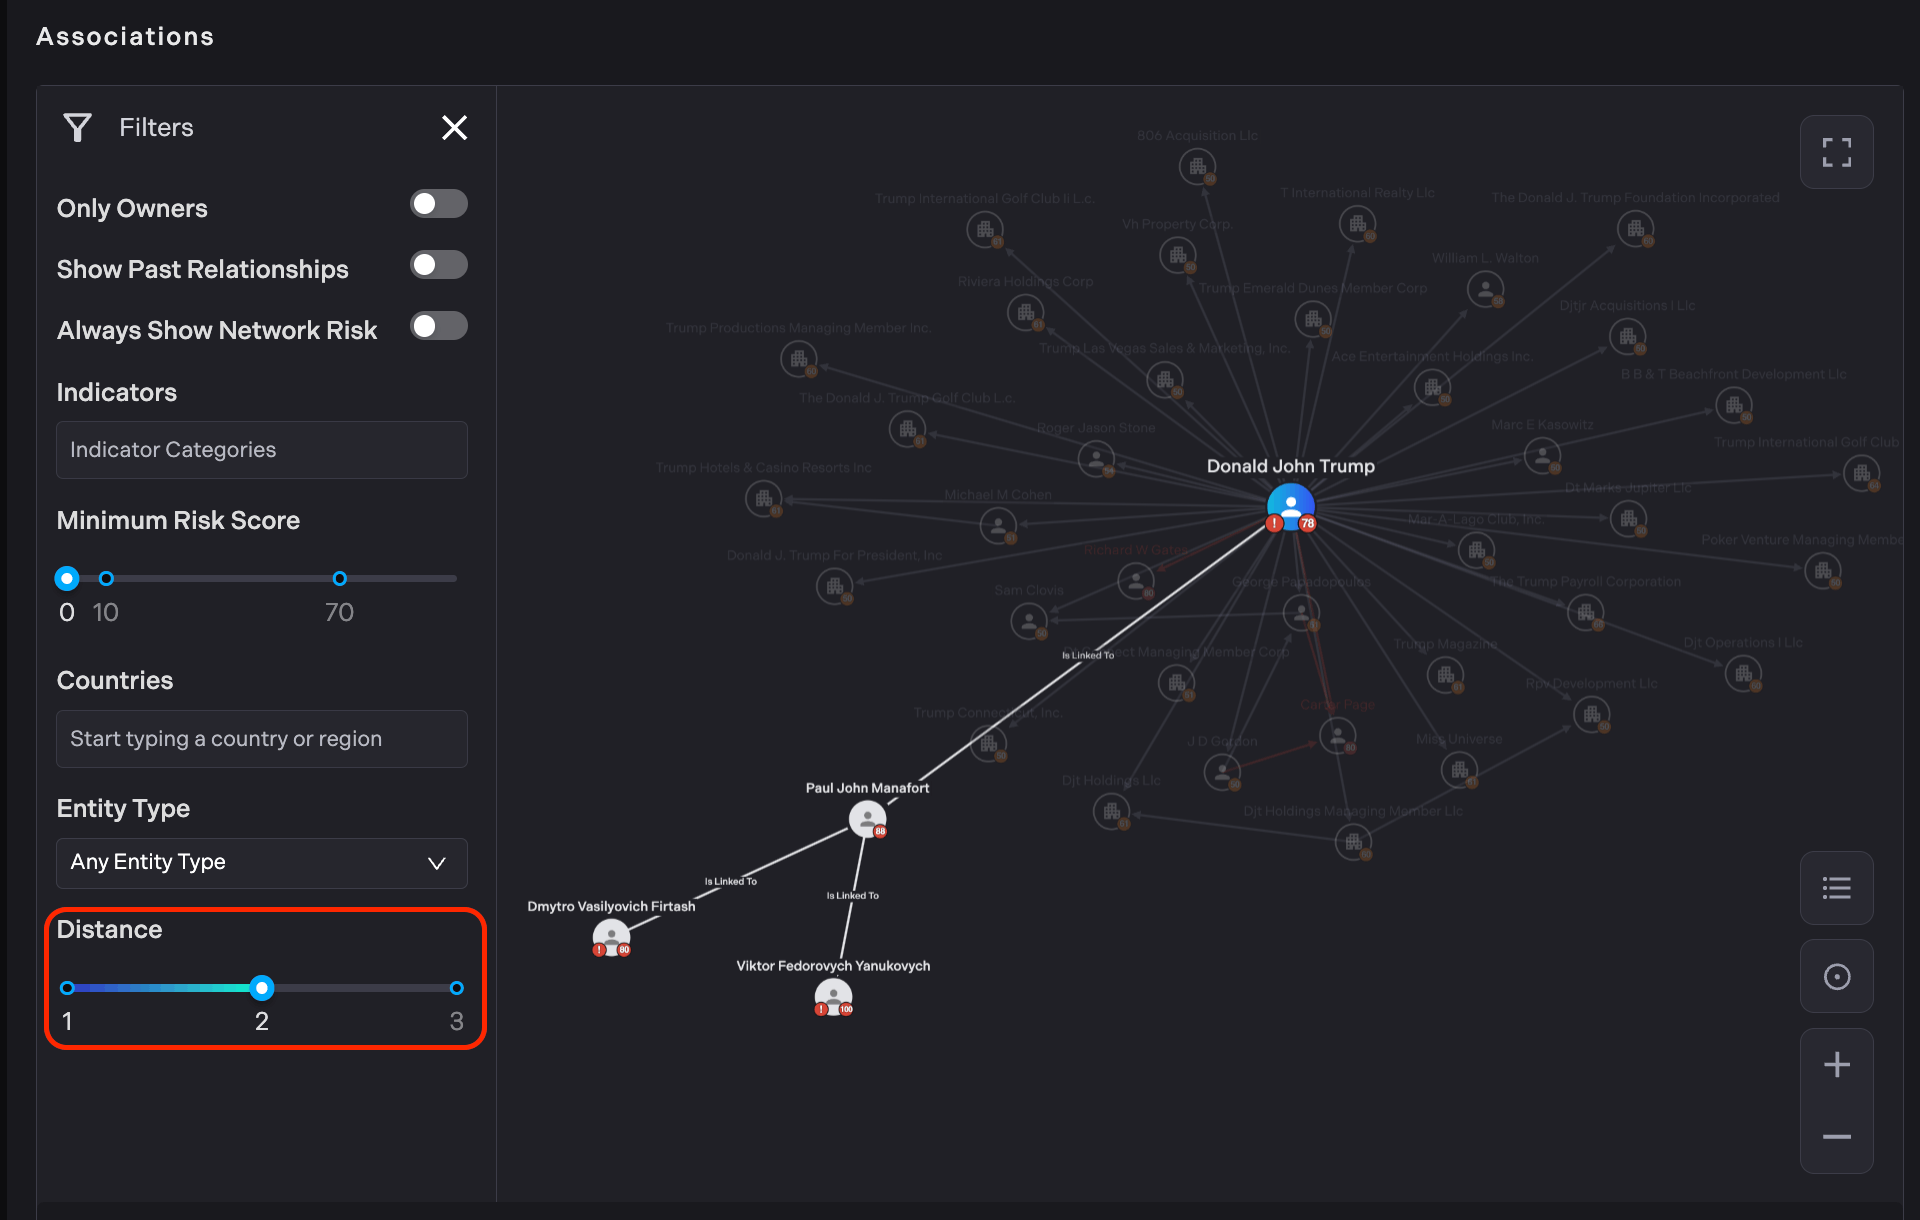Click the fullscreen expand icon
This screenshot has height=1220, width=1920.
point(1836,152)
